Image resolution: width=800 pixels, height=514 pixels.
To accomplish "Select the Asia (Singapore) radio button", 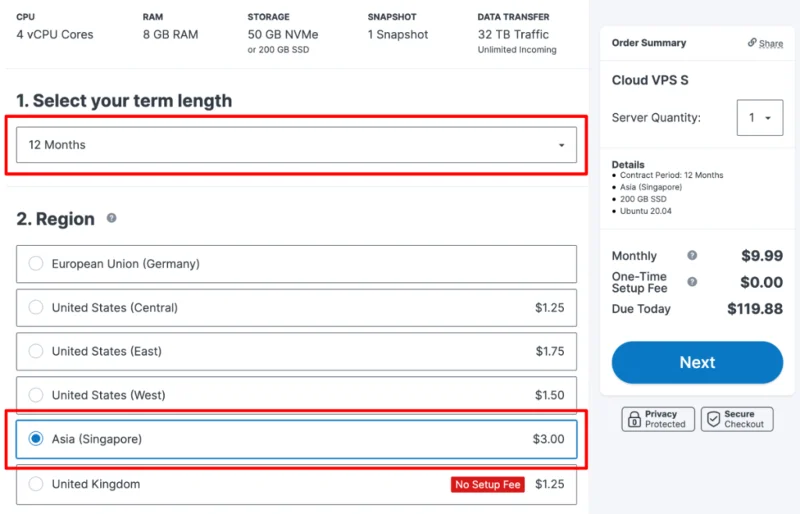I will [x=36, y=438].
